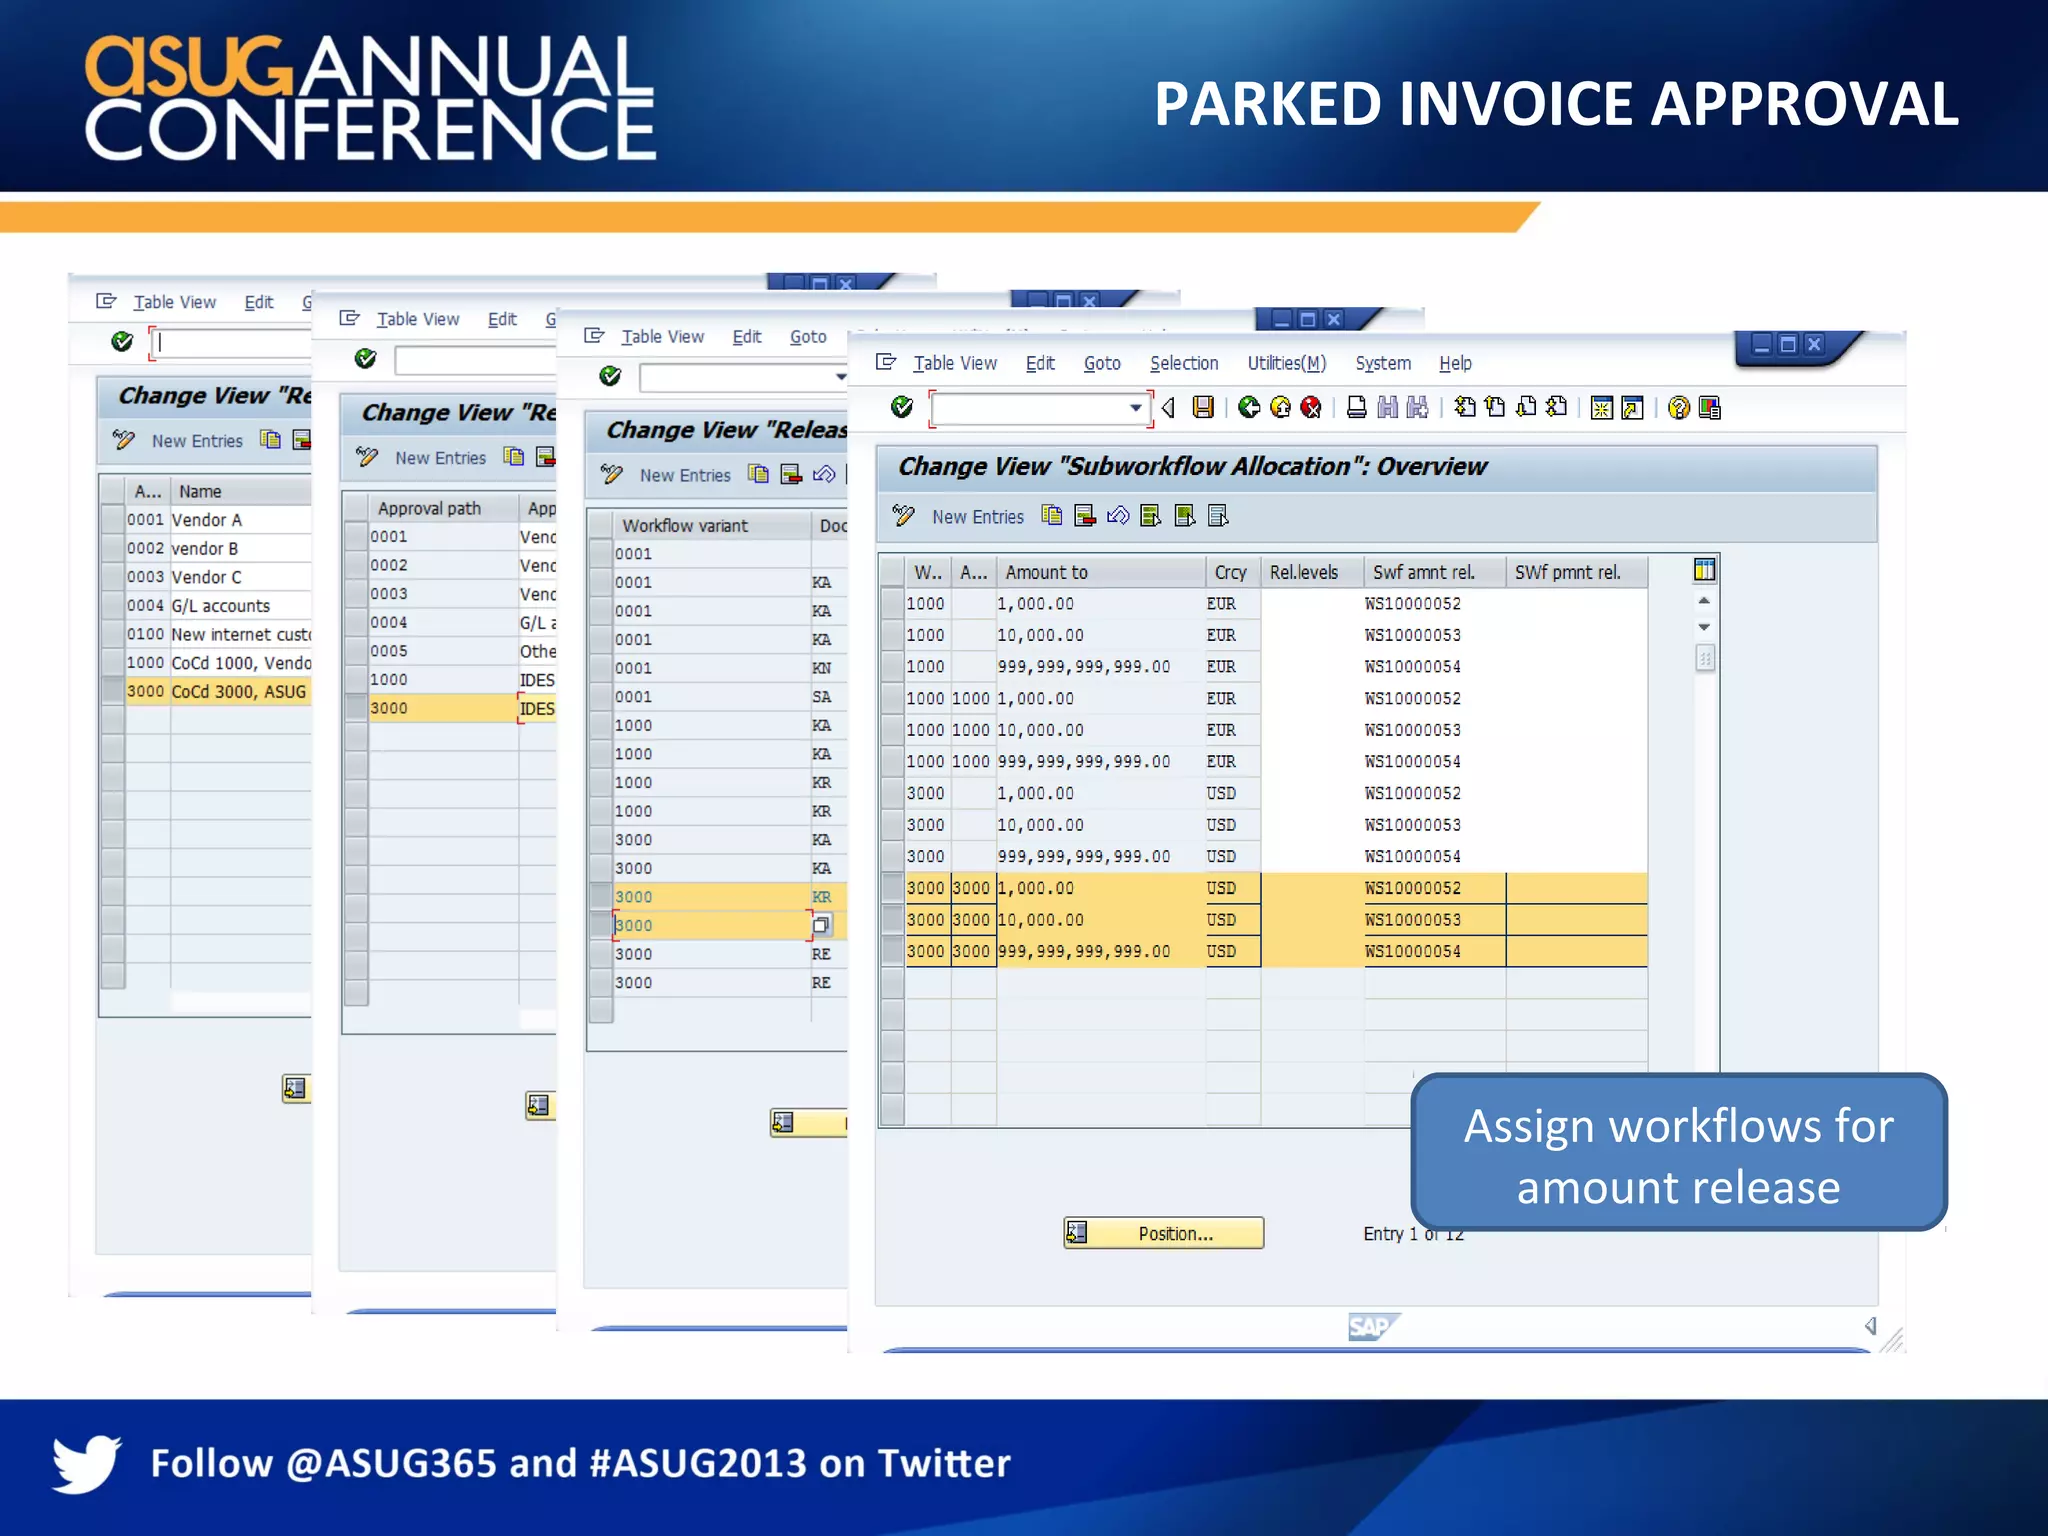The width and height of the screenshot is (2048, 1536).
Task: Click the Copy As icon beside New Entries
Action: 1051,516
